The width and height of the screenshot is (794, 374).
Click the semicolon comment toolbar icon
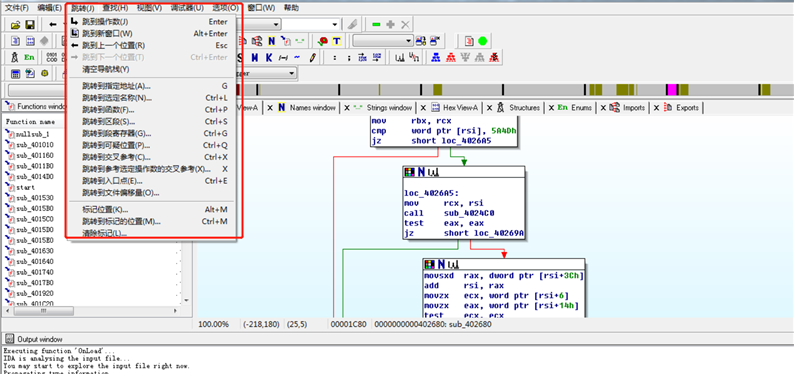(x=349, y=57)
